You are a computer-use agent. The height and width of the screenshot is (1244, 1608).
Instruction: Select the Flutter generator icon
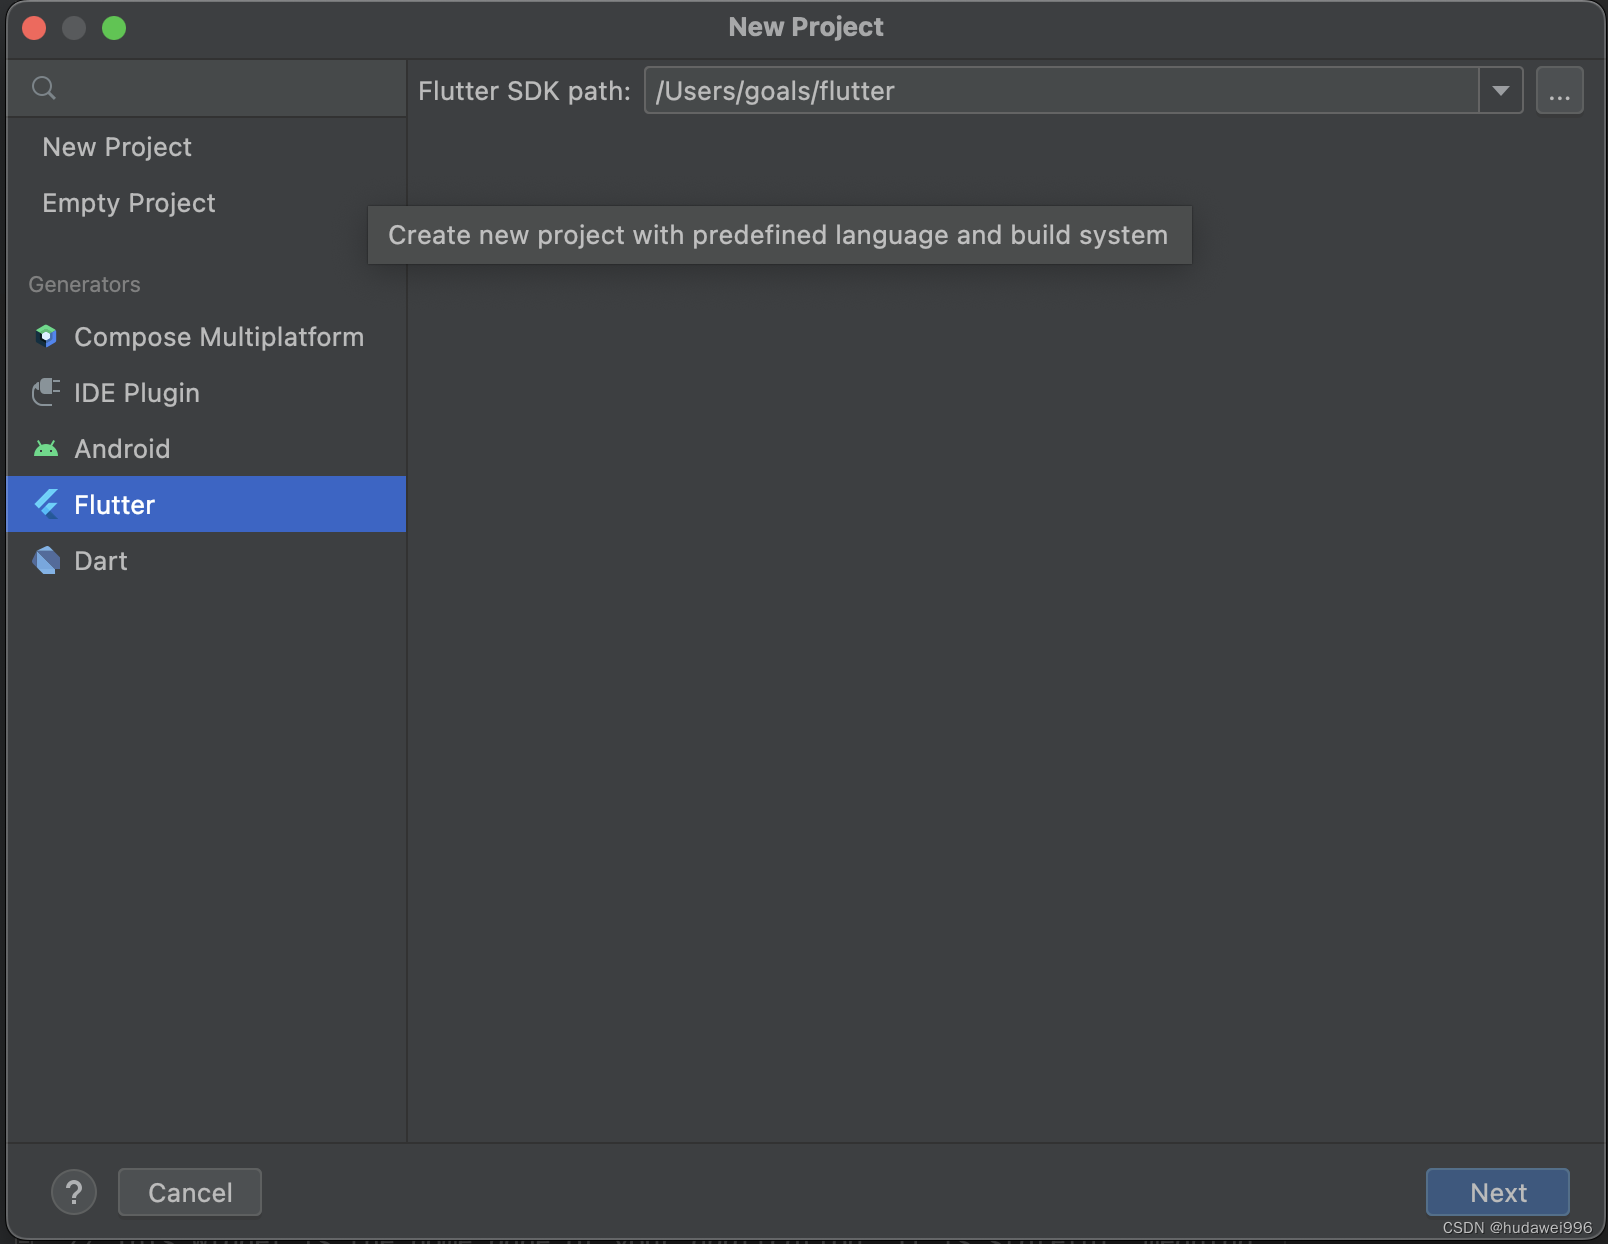(47, 504)
